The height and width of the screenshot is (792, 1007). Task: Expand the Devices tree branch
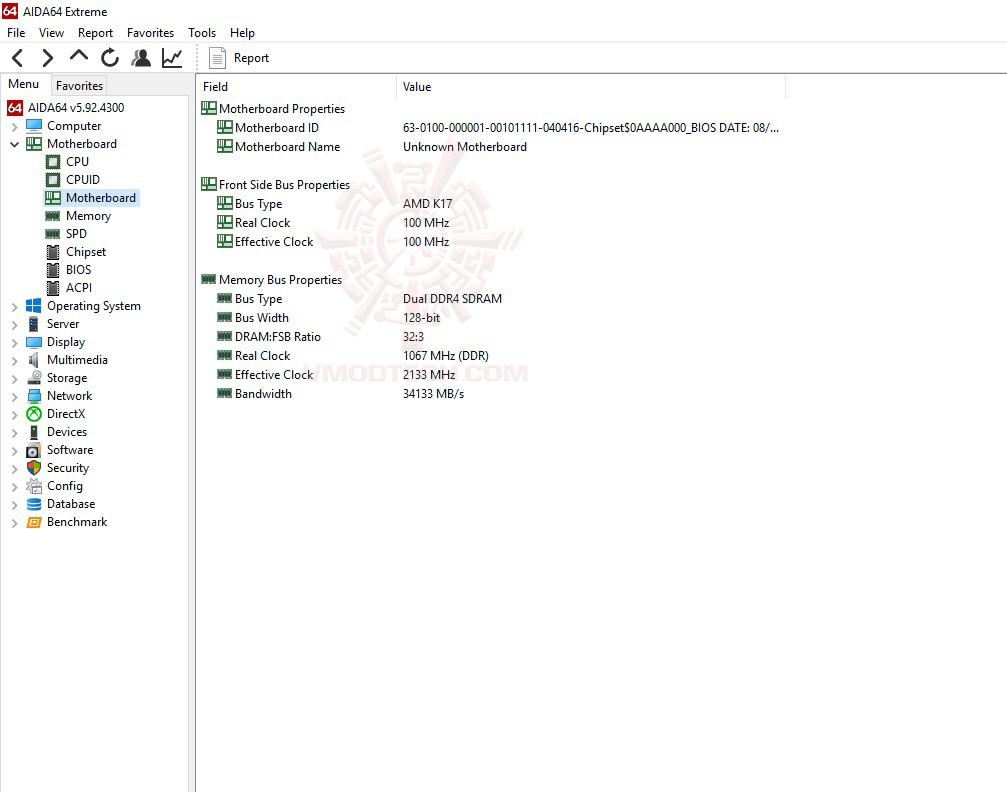pos(14,432)
